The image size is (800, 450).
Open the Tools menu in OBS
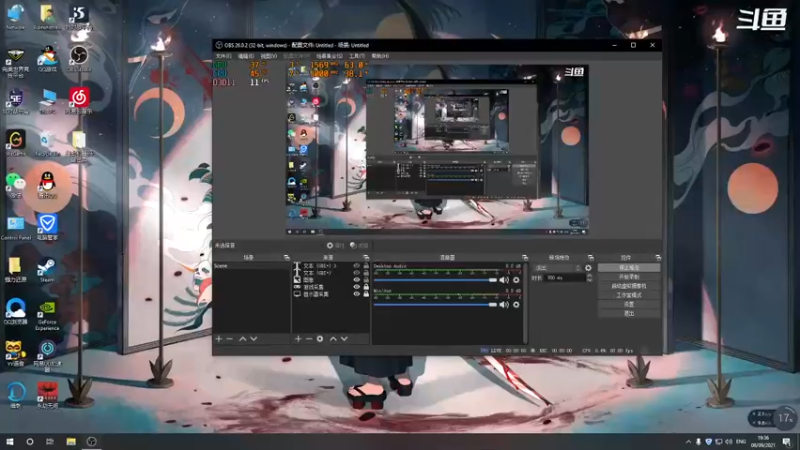click(x=357, y=56)
